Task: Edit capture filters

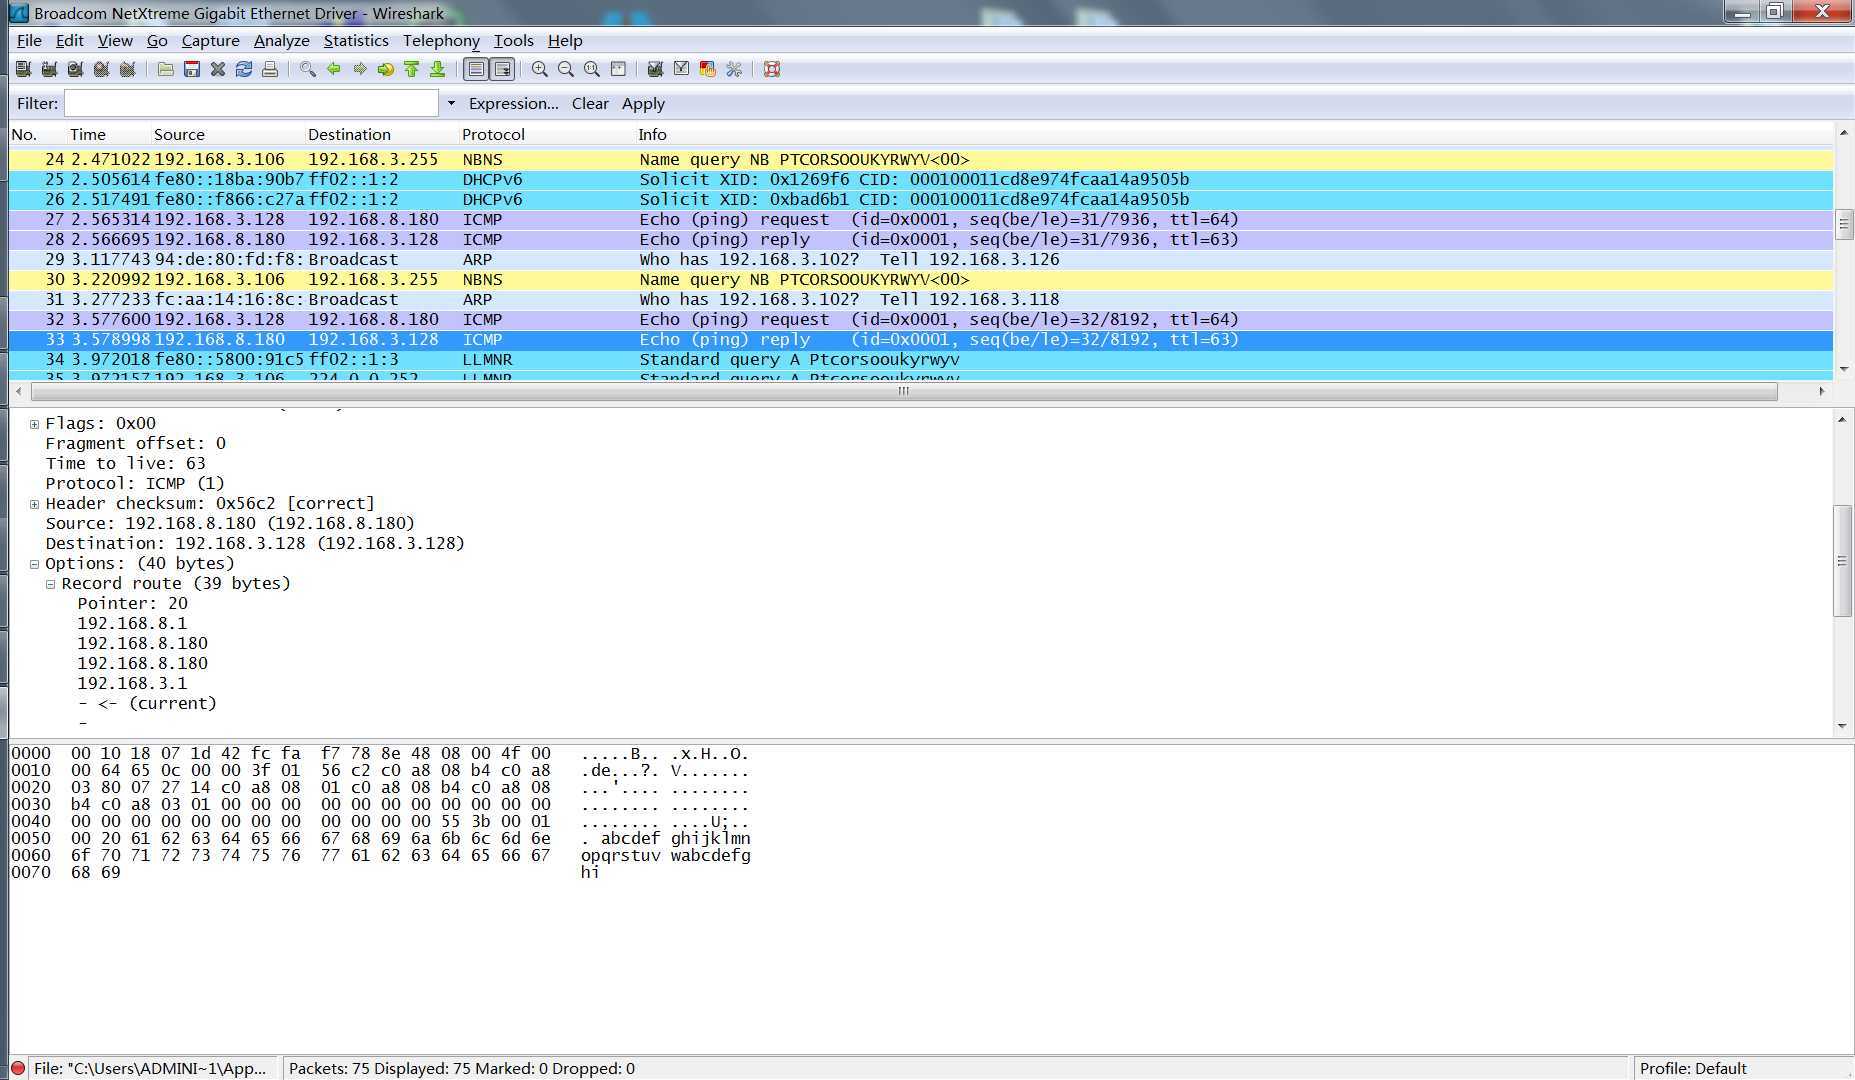Action: pos(656,69)
